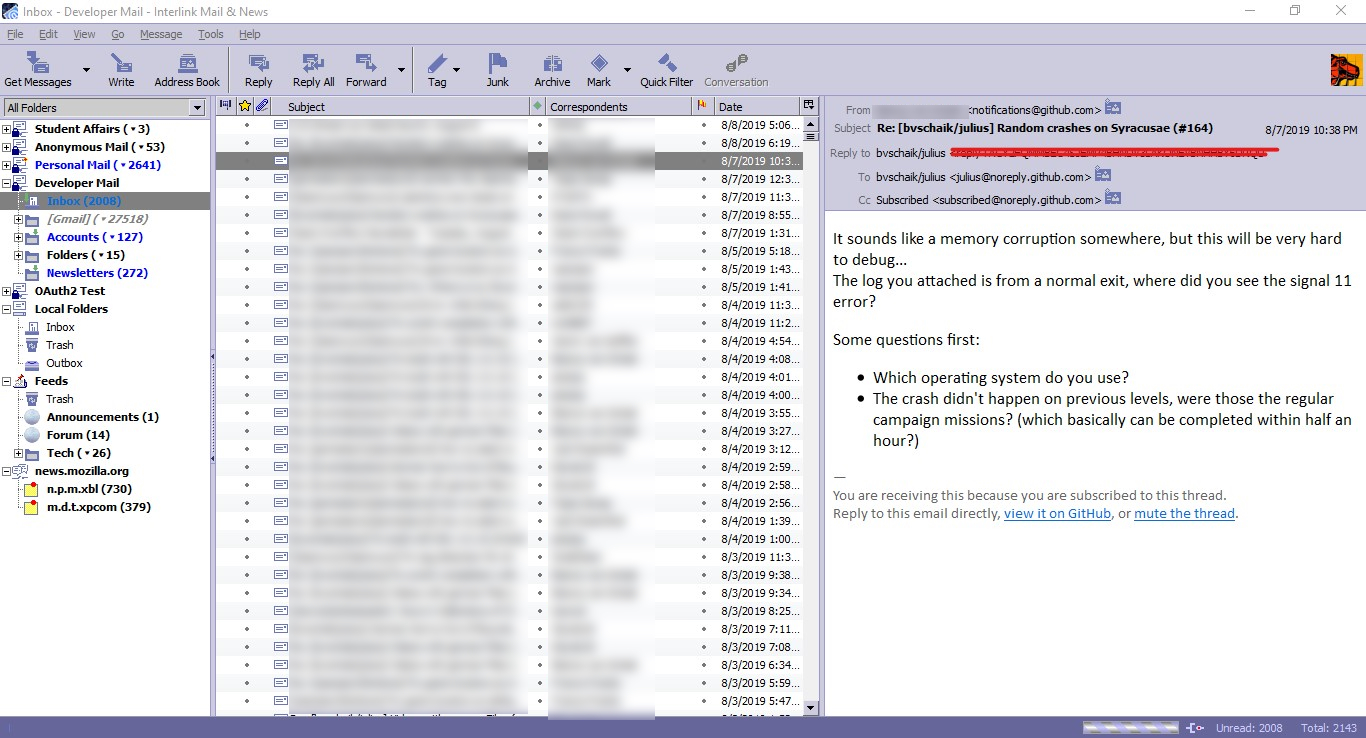Open the view it on GitHub link
Image resolution: width=1366 pixels, height=738 pixels.
click(1057, 513)
